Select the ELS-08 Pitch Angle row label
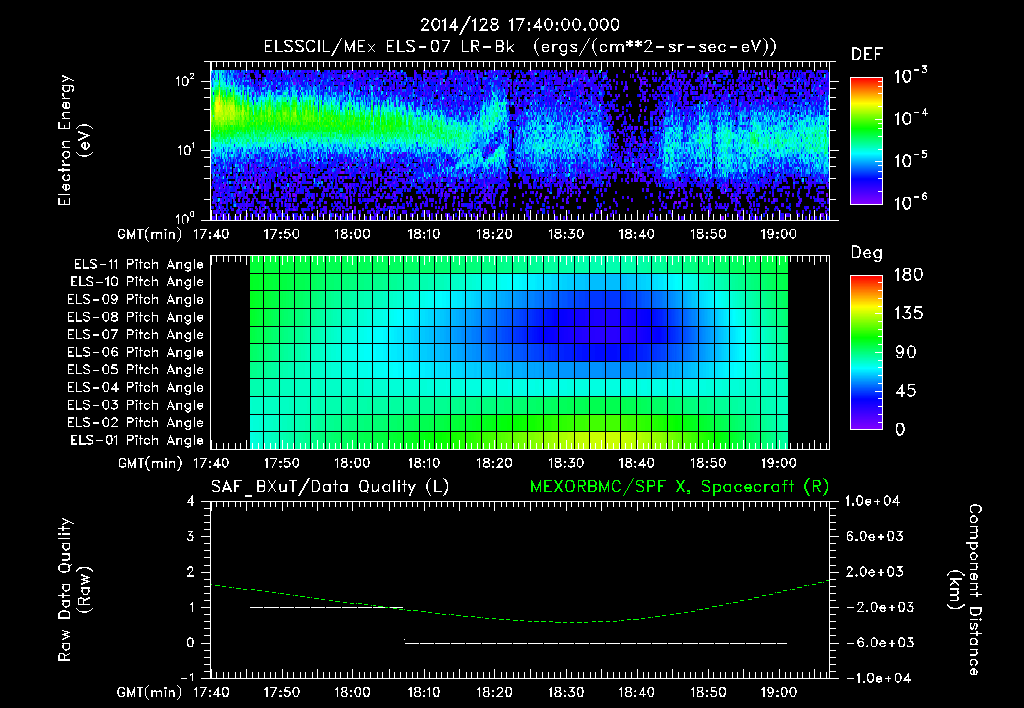This screenshot has width=1024, height=708. pyautogui.click(x=136, y=317)
